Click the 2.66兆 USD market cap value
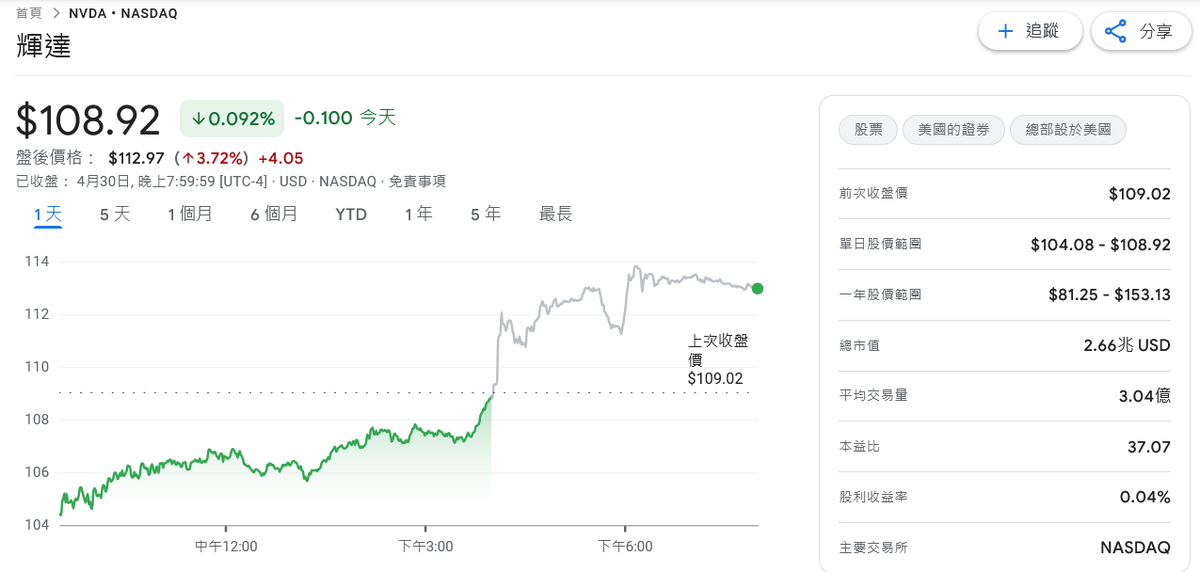Screen dimensions: 1200x572 (x=1127, y=345)
